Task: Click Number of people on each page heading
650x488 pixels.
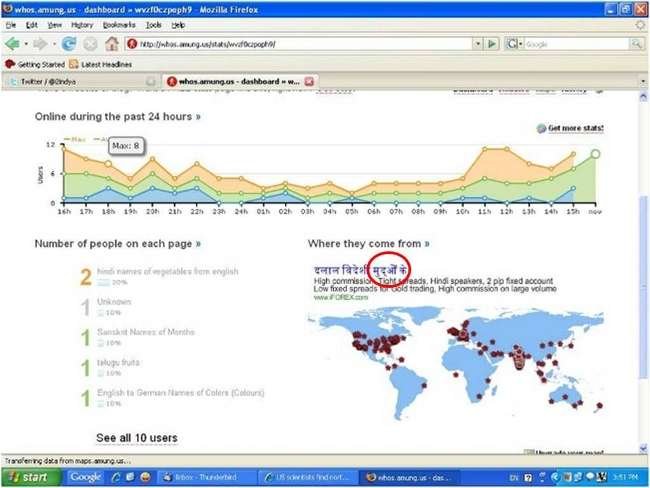Action: click(x=118, y=243)
